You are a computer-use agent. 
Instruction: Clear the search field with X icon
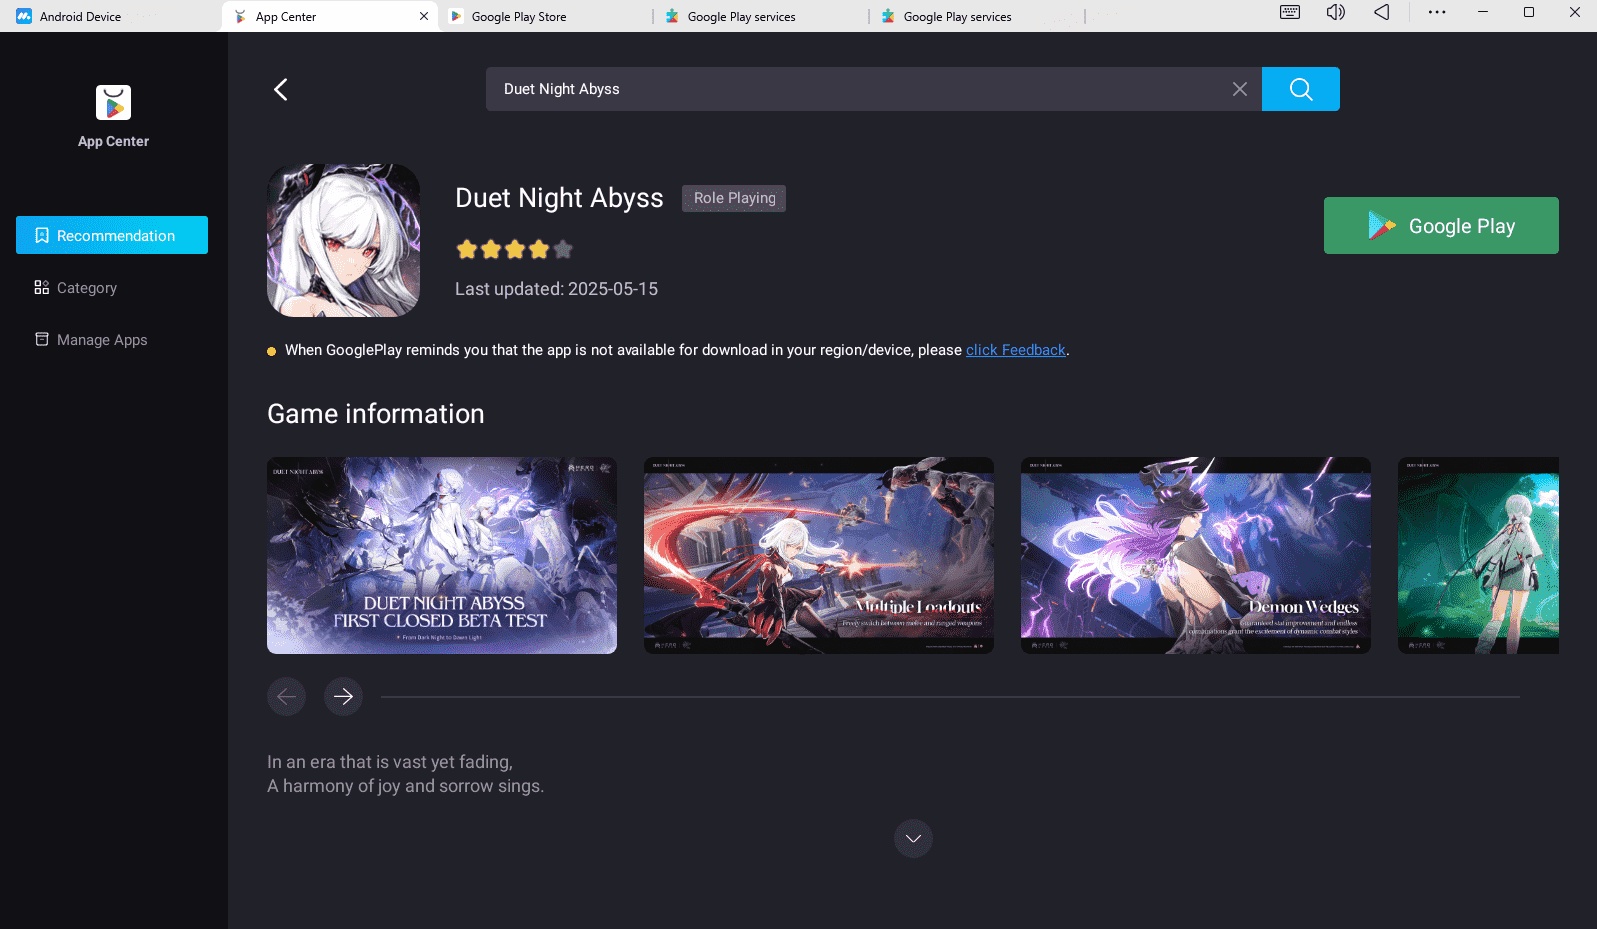[1239, 89]
